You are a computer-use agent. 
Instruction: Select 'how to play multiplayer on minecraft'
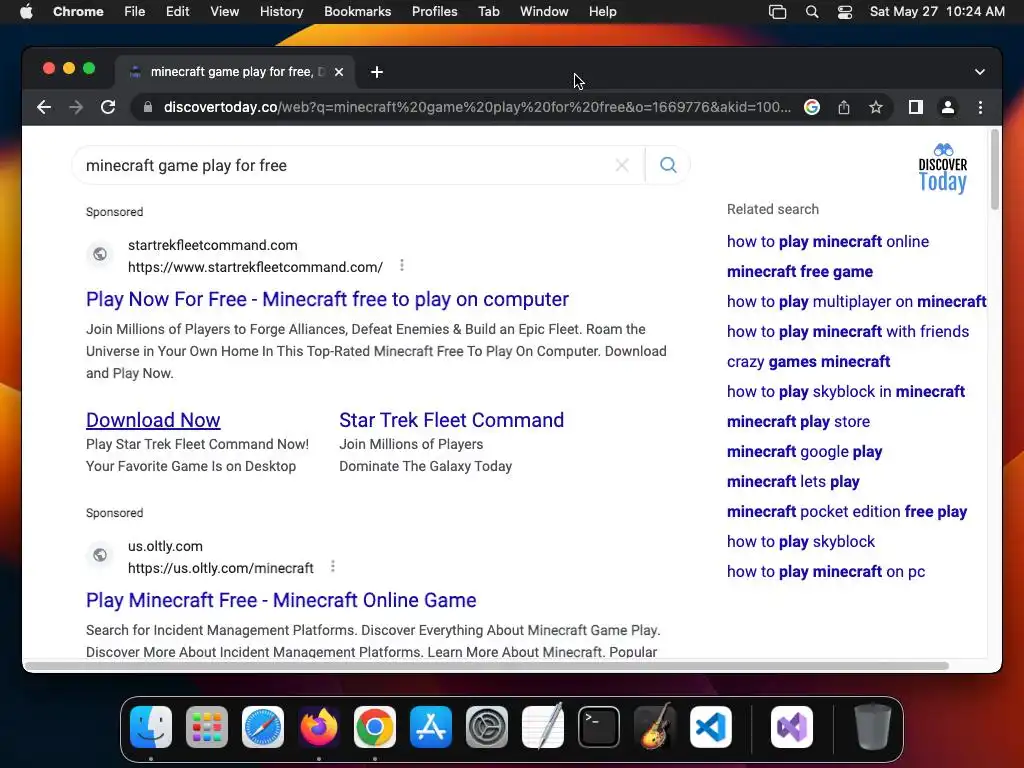tap(856, 302)
